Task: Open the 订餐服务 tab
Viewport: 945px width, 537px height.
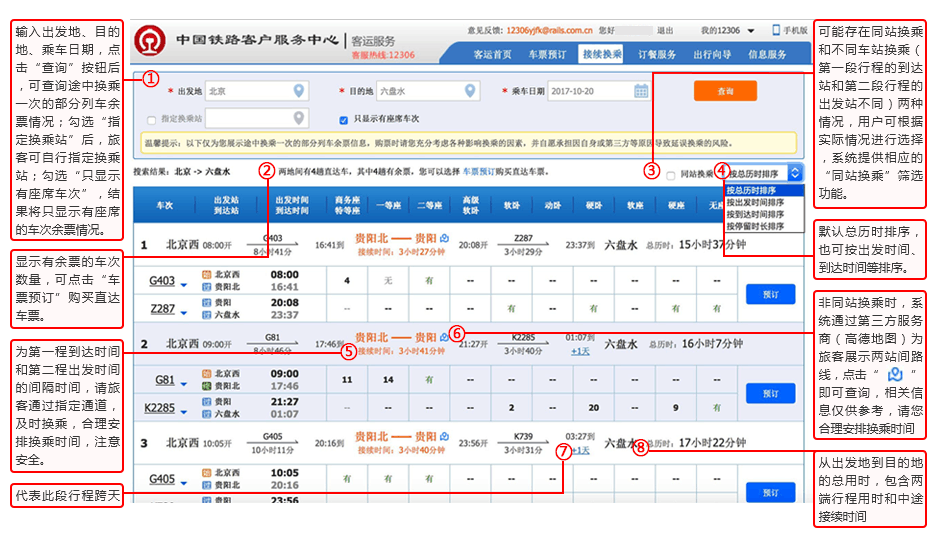Action: [657, 54]
